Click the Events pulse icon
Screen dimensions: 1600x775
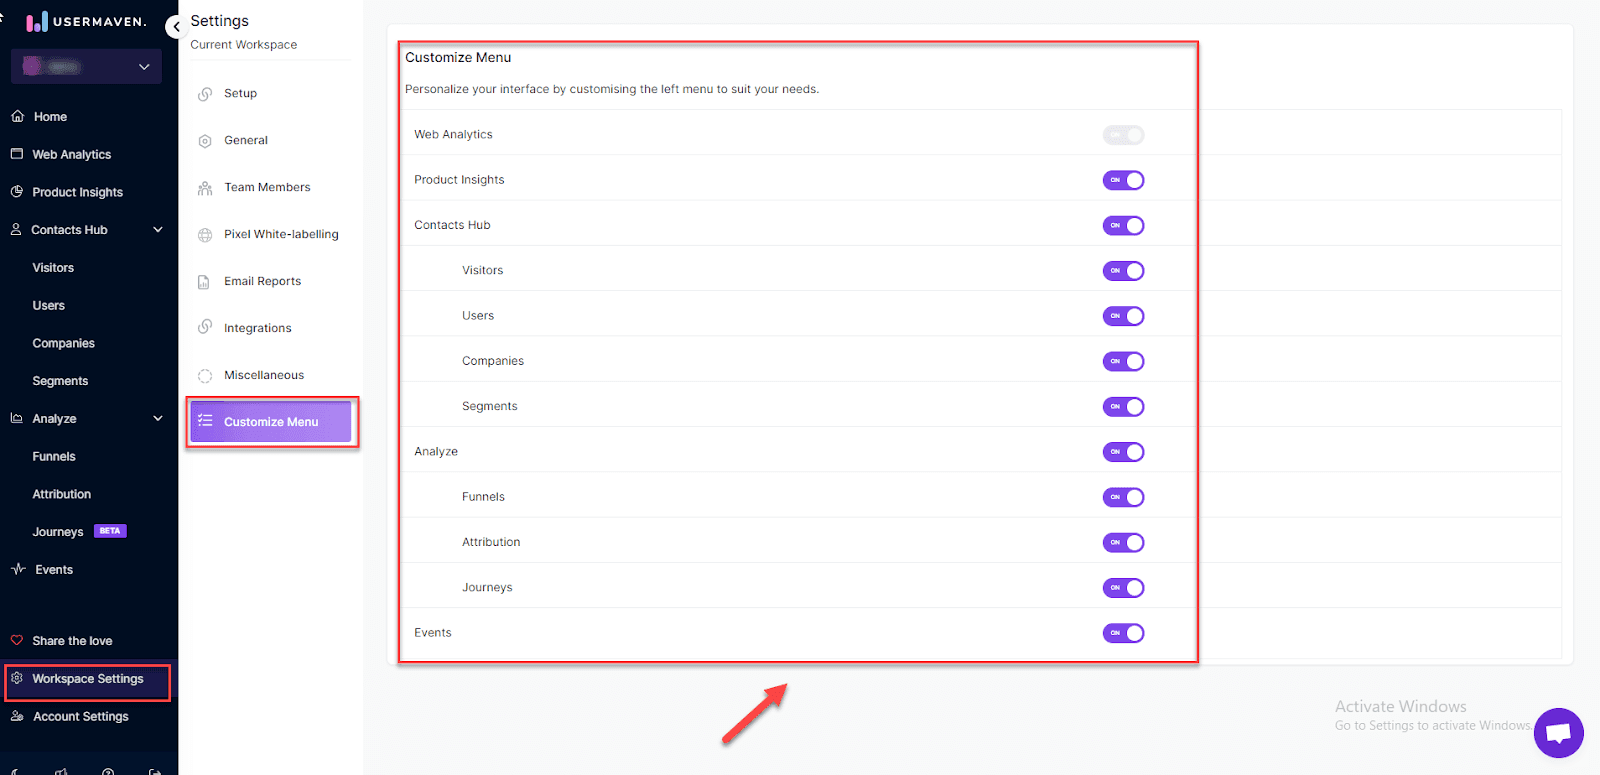pyautogui.click(x=18, y=569)
